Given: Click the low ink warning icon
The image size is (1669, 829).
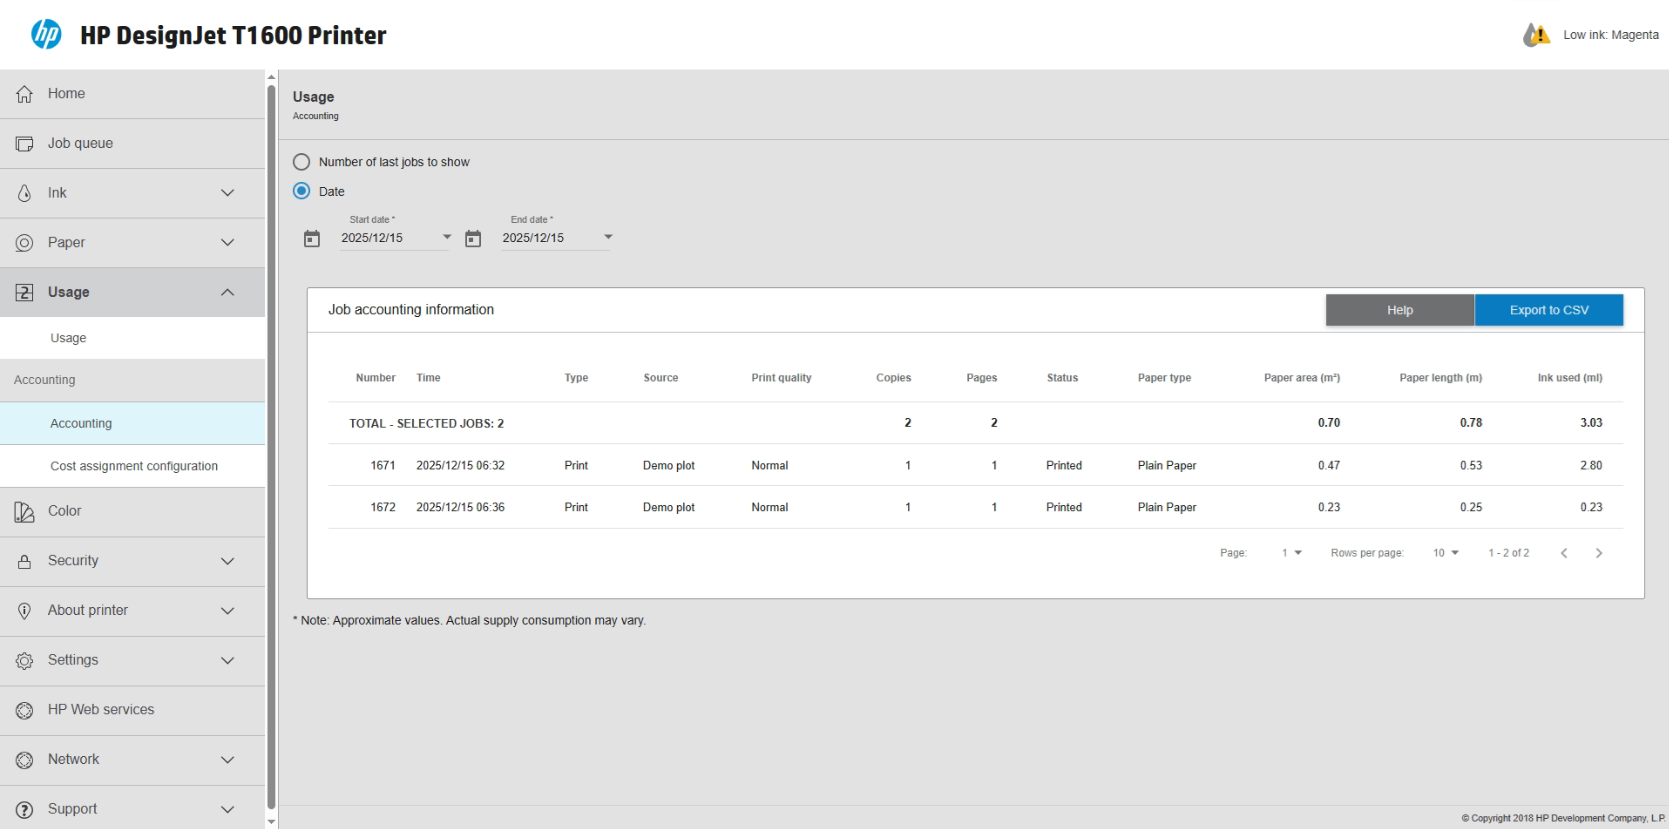Looking at the screenshot, I should pyautogui.click(x=1536, y=35).
